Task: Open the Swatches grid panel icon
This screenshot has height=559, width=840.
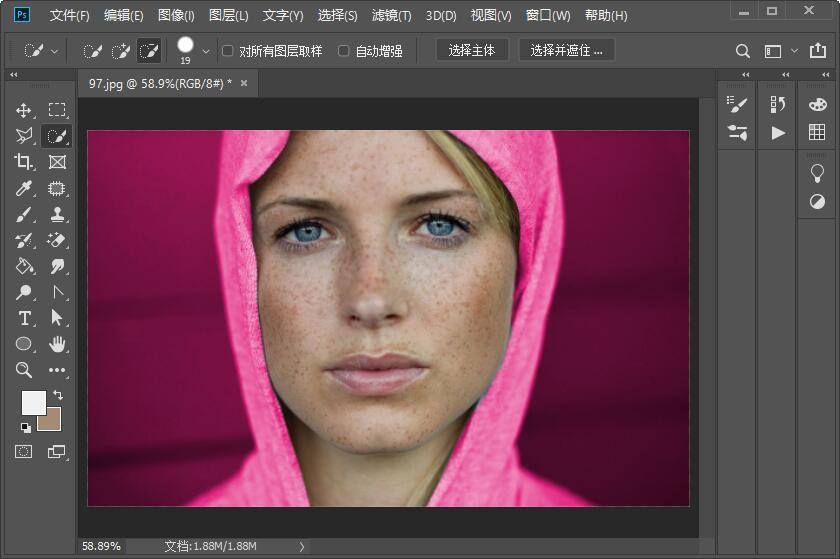Action: click(817, 132)
